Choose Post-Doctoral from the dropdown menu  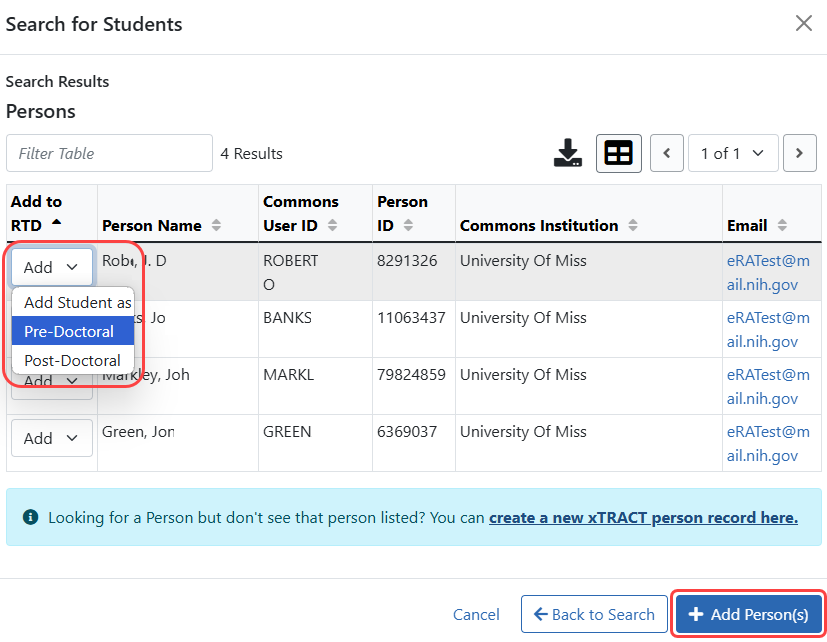point(72,360)
